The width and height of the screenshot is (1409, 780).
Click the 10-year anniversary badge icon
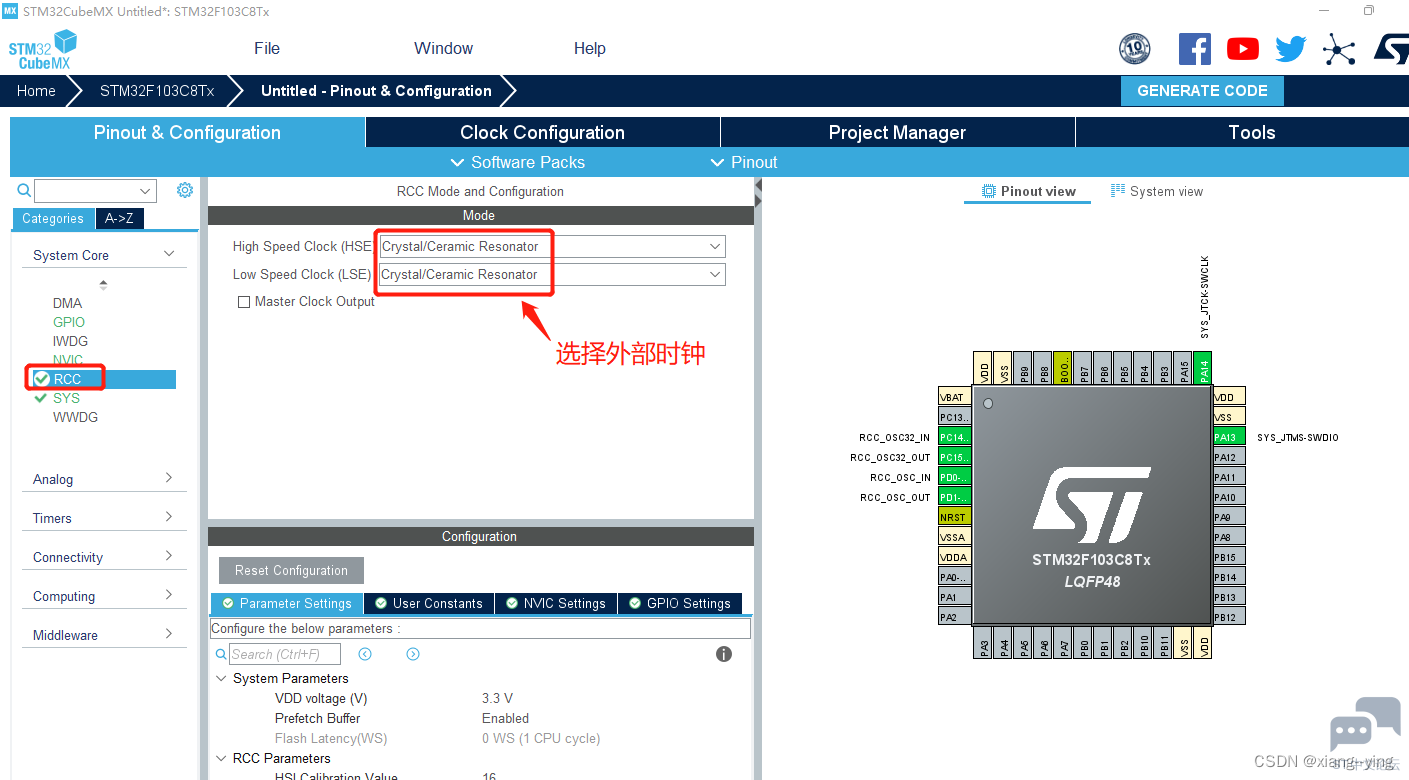click(1135, 49)
